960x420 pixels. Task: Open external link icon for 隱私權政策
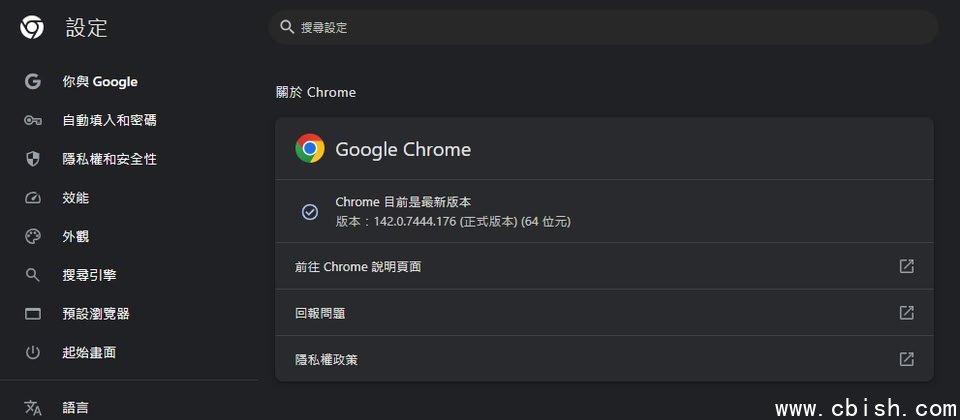[x=906, y=359]
